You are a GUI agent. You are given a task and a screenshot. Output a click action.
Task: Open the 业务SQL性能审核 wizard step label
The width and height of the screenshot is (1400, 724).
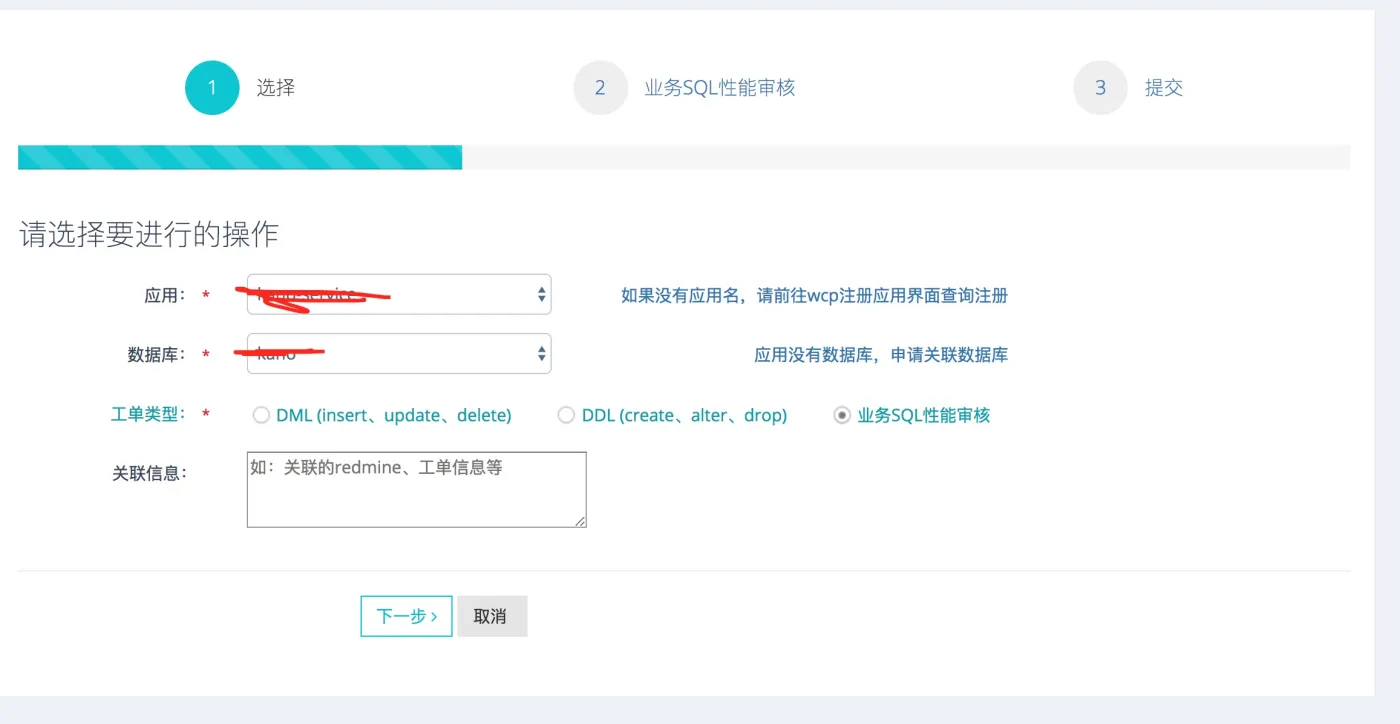720,88
